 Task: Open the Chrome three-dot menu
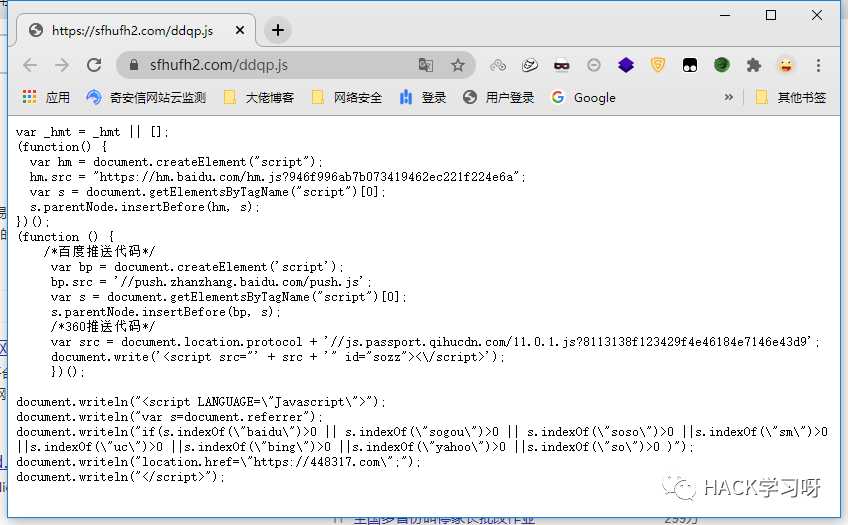pos(818,65)
